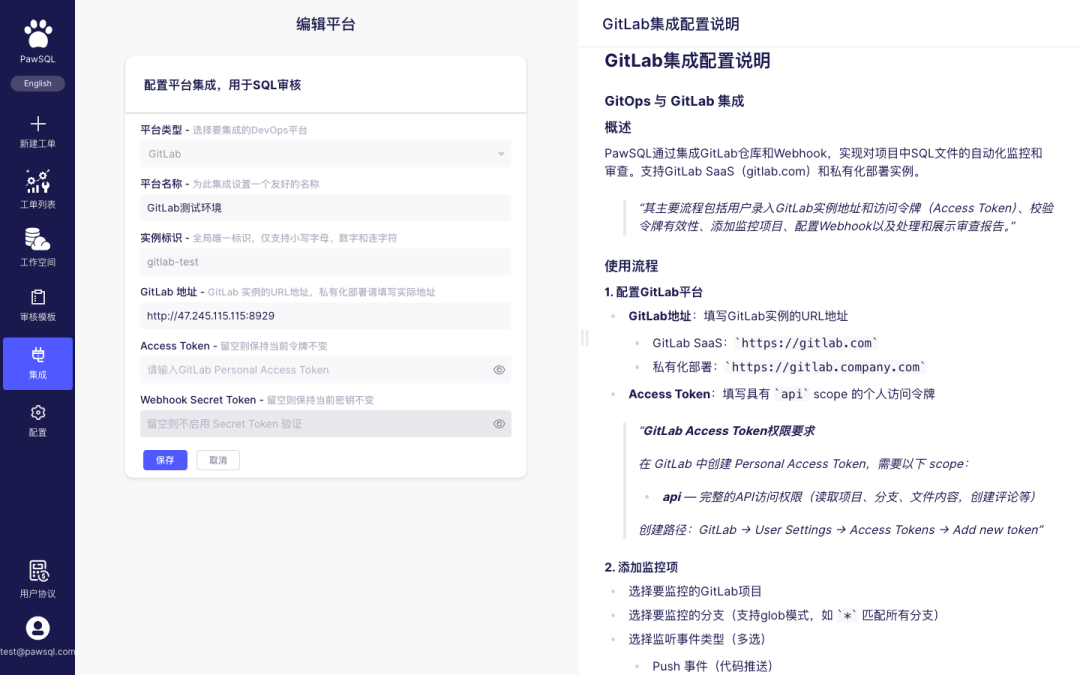
Task: Click the 实例标识 gitlab-test field
Action: [x=326, y=262]
